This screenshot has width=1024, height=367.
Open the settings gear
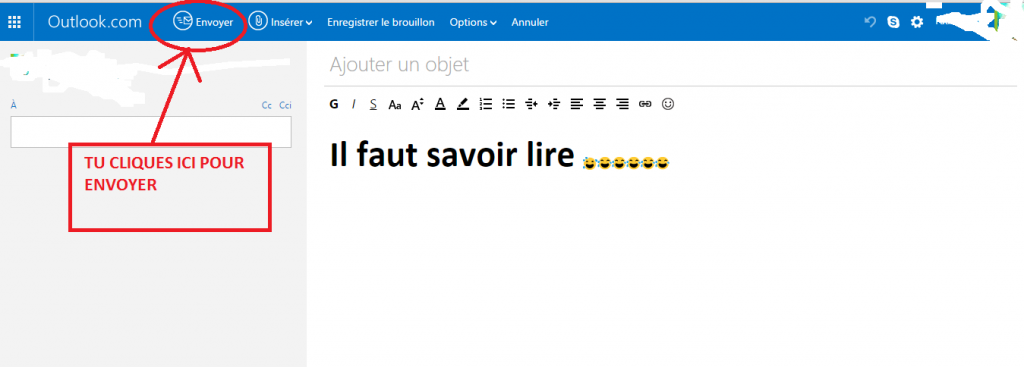point(918,22)
